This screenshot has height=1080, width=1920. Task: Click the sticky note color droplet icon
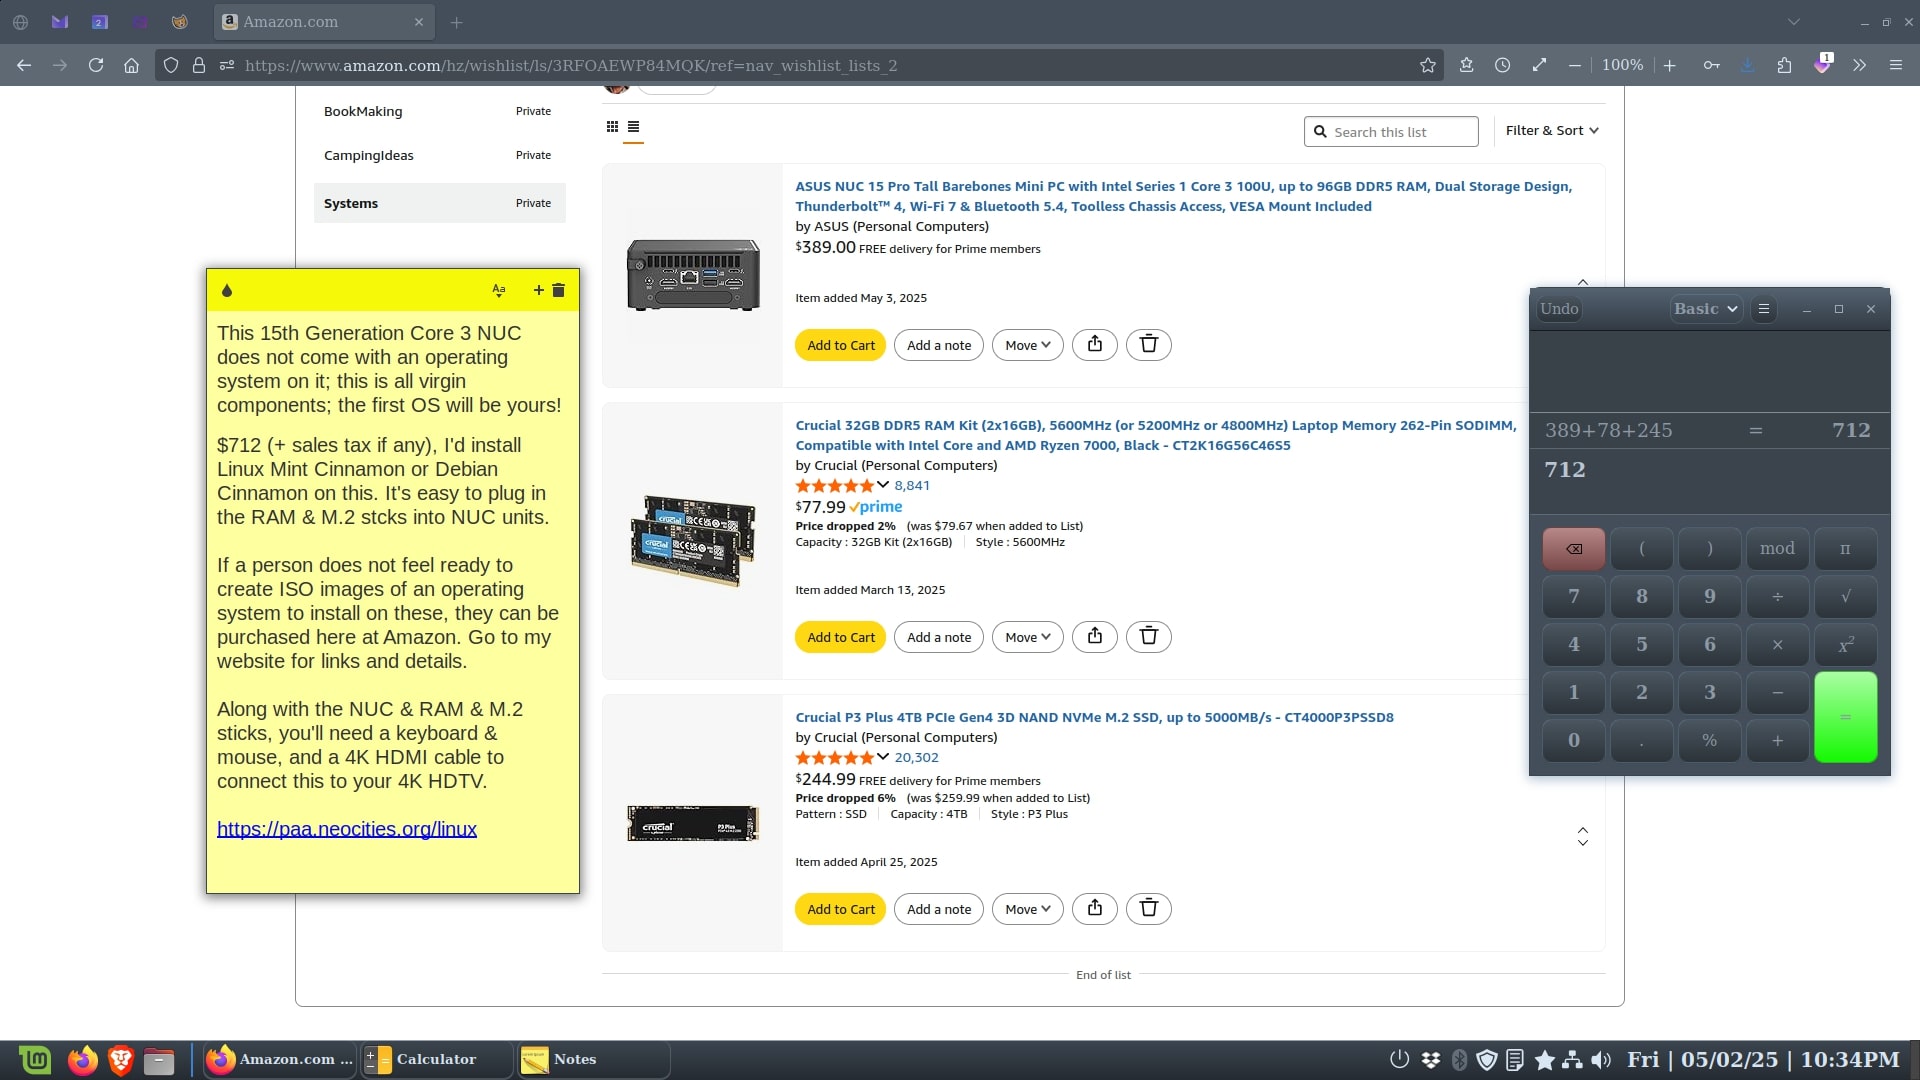(x=227, y=291)
